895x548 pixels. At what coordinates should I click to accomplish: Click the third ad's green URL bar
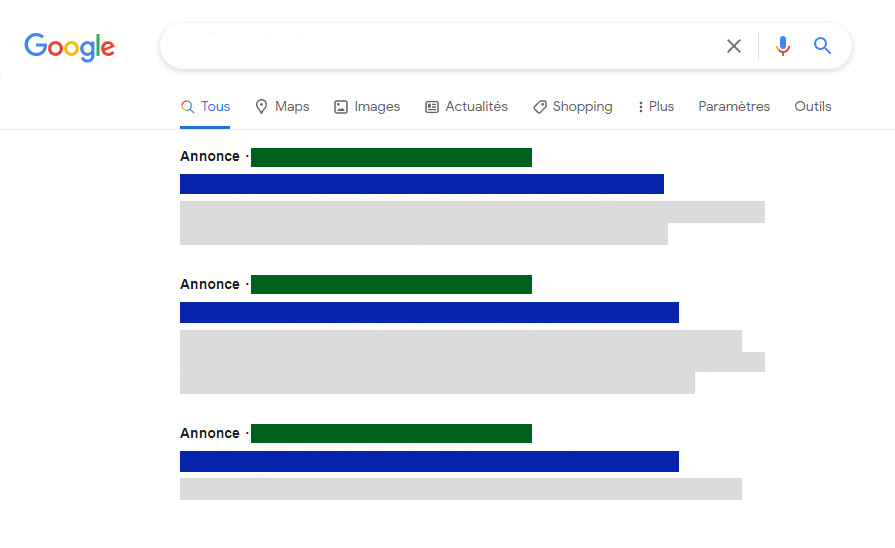pyautogui.click(x=391, y=433)
